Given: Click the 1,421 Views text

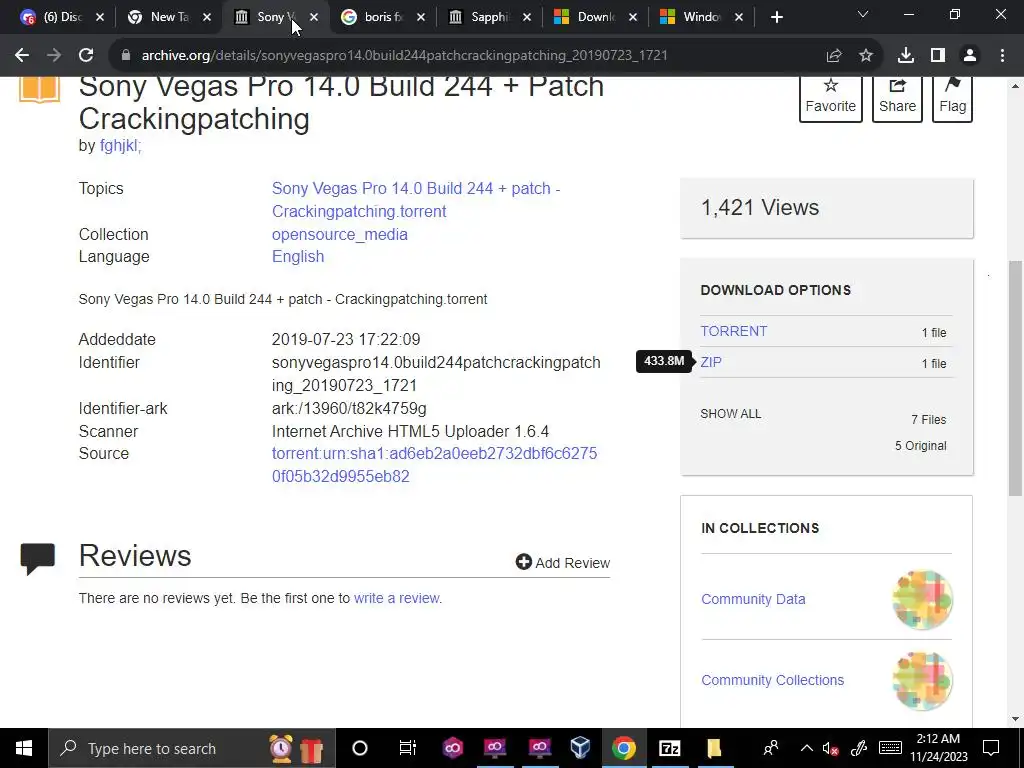Looking at the screenshot, I should pos(760,208).
